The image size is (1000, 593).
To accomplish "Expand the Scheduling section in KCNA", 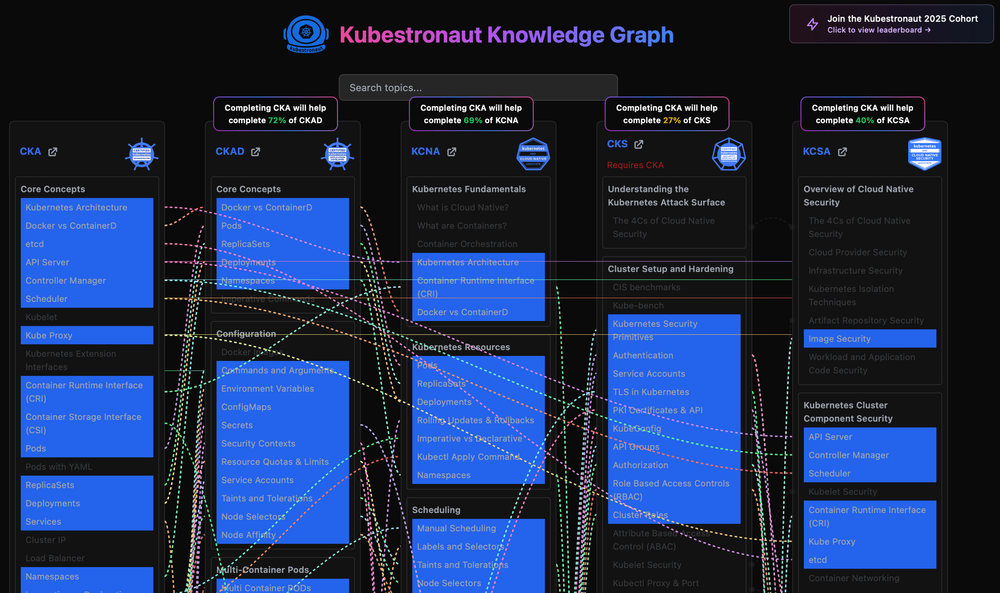I will (x=435, y=509).
